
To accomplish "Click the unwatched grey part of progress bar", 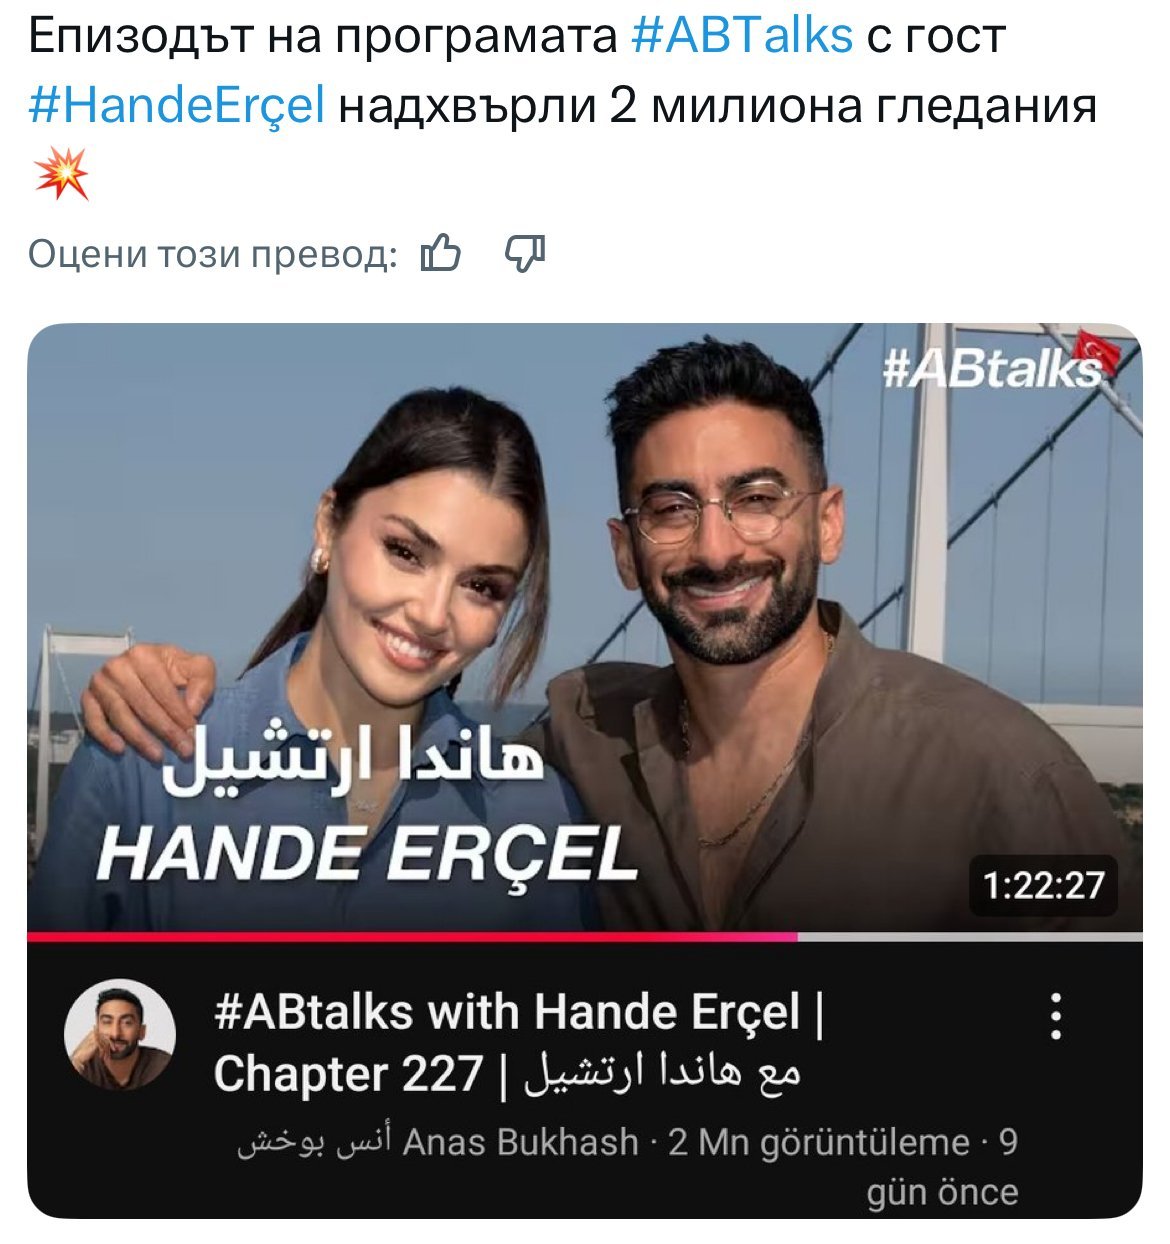I will (x=969, y=937).
